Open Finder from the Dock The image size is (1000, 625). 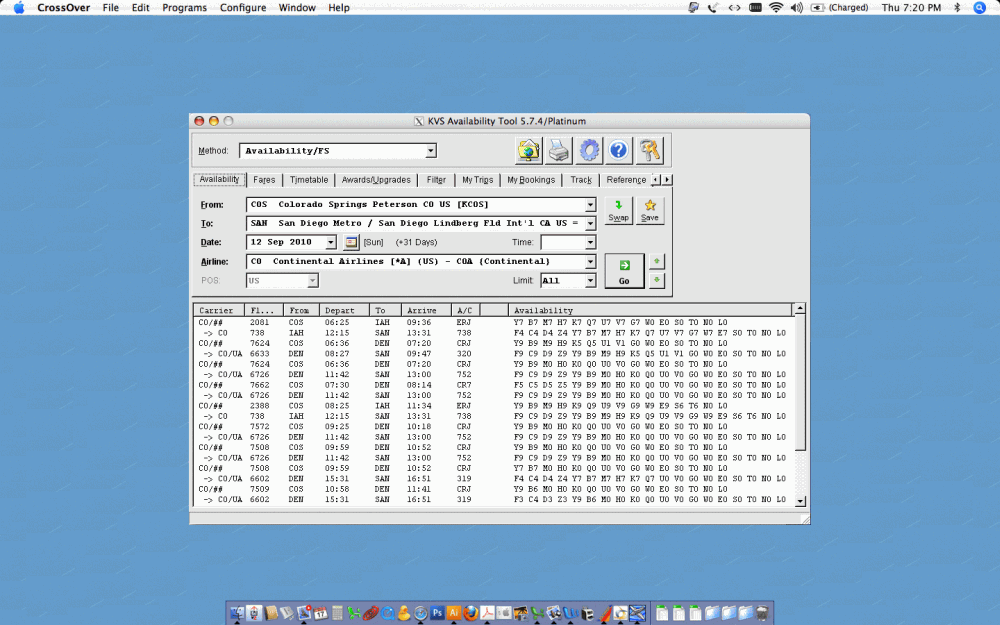point(237,613)
